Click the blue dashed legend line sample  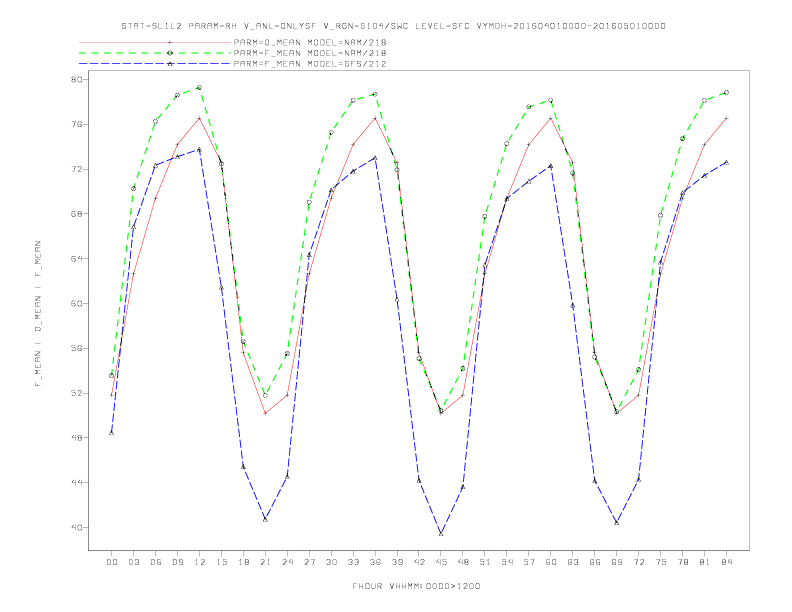click(155, 64)
